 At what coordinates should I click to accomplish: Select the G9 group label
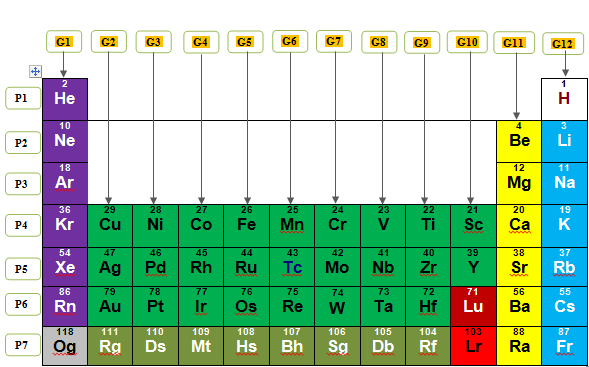click(x=422, y=42)
